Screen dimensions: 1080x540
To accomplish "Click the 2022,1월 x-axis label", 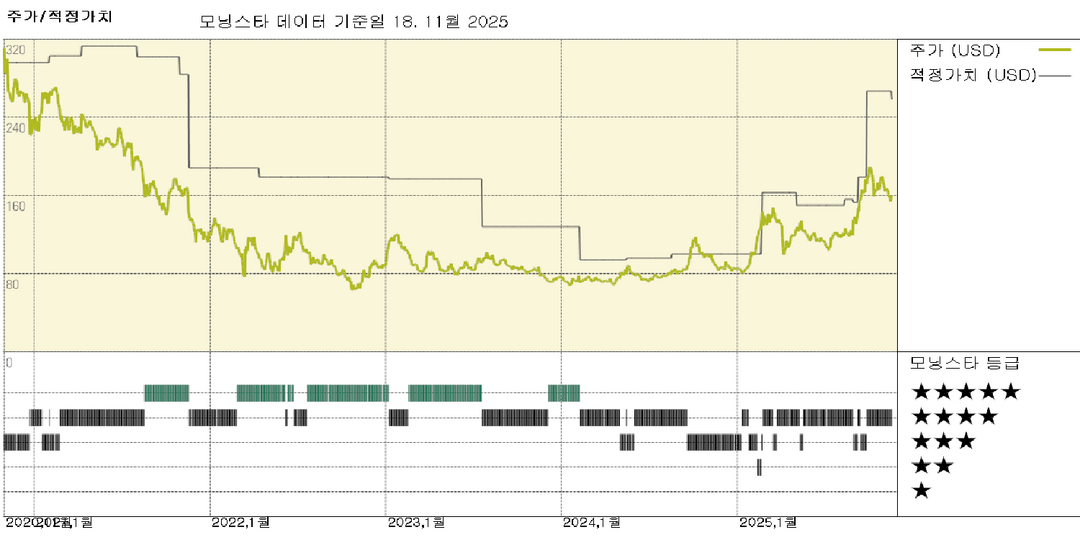I will [x=241, y=522].
